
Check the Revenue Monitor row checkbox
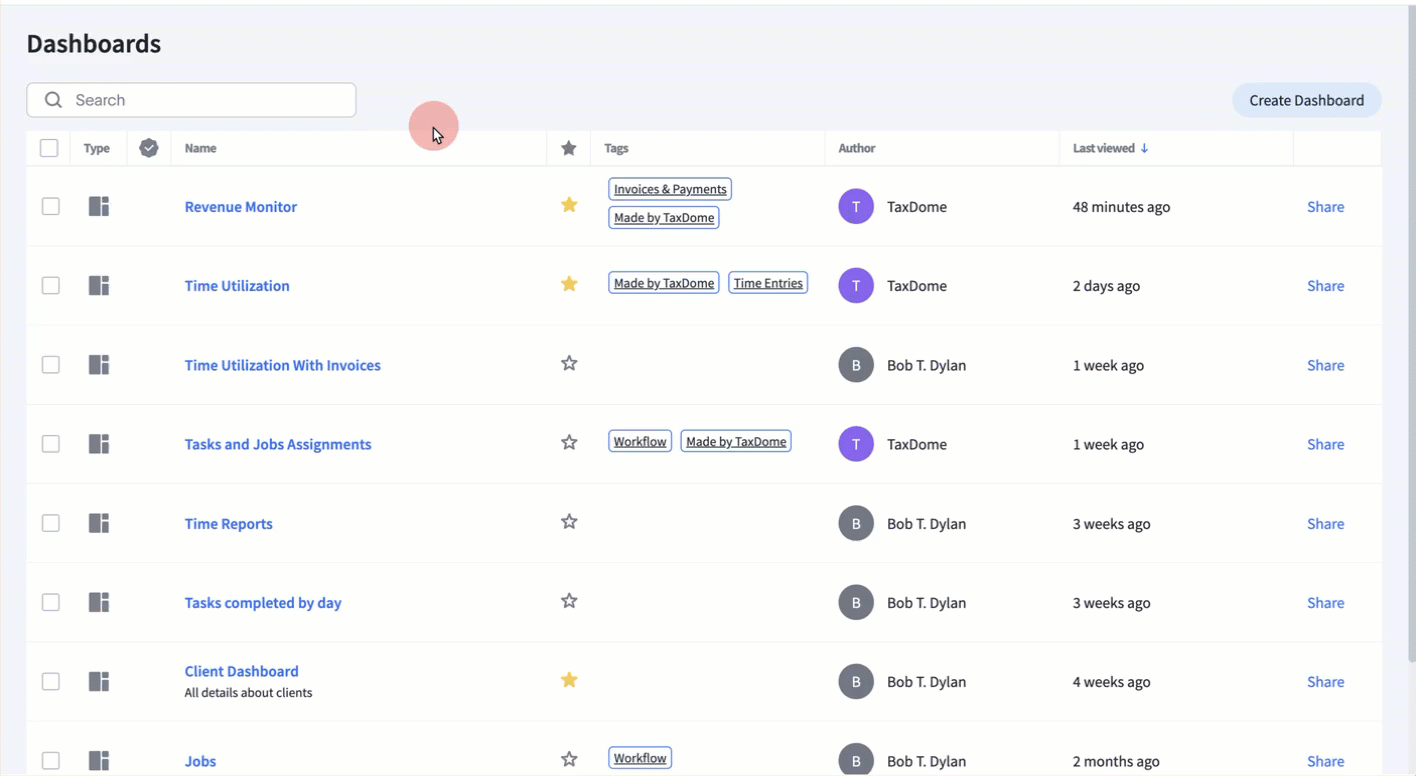pos(50,207)
